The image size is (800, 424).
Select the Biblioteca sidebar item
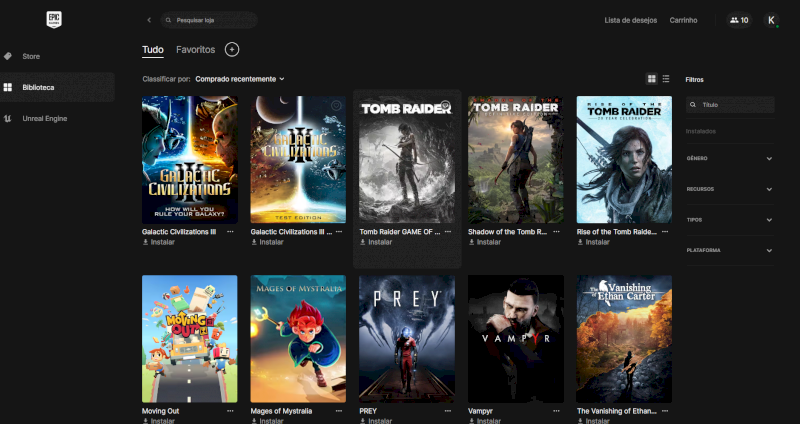coord(40,87)
